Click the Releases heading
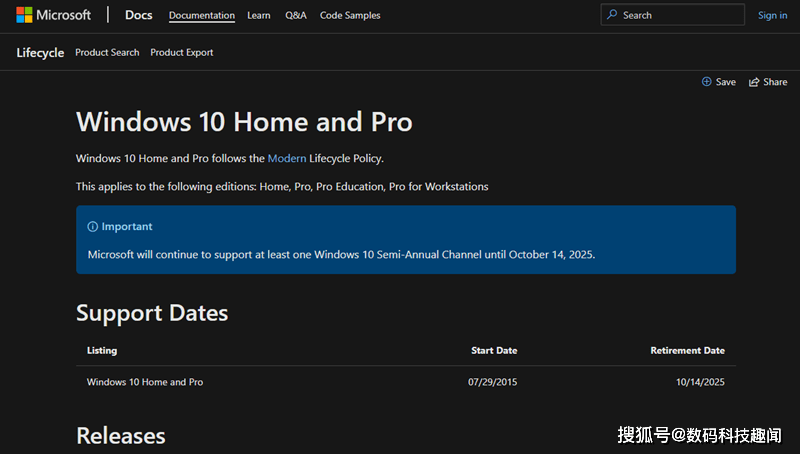 point(120,436)
